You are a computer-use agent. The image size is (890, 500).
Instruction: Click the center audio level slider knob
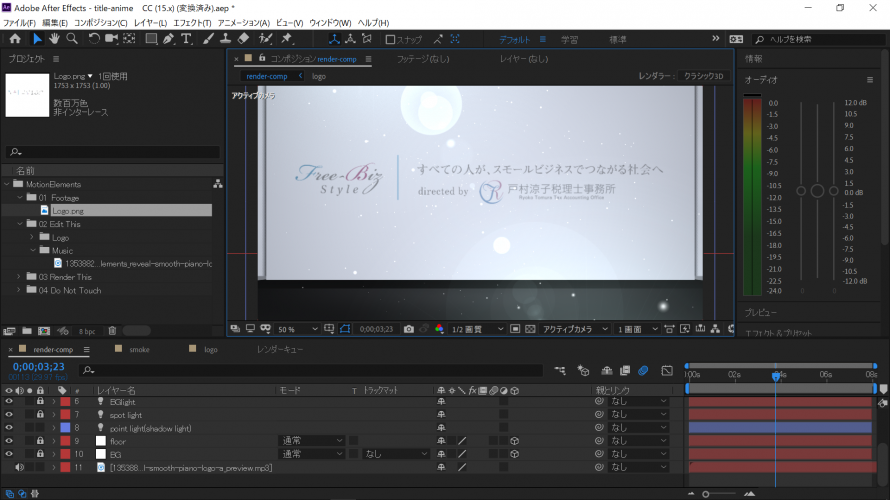(817, 191)
